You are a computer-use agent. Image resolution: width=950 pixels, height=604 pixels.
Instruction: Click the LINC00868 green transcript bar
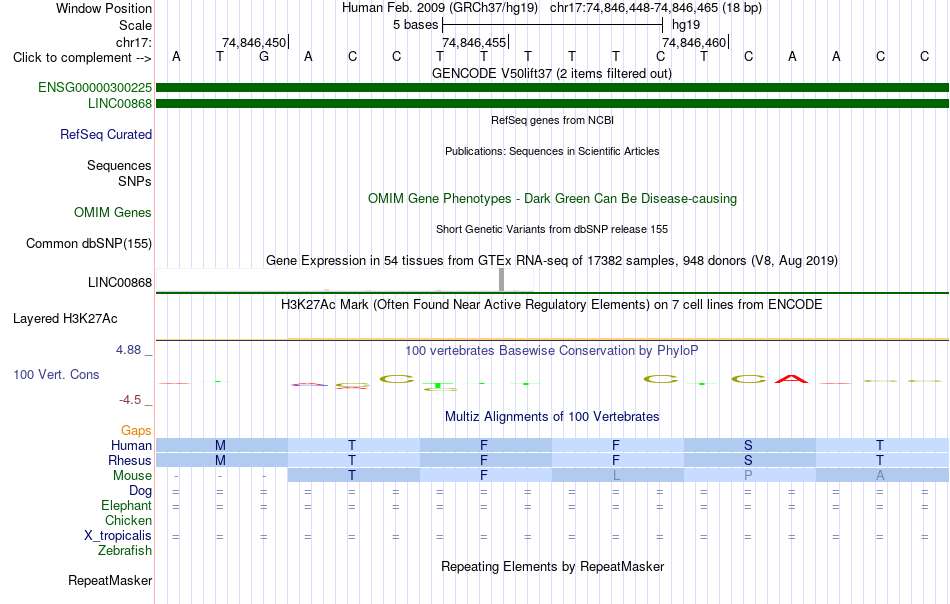point(552,104)
